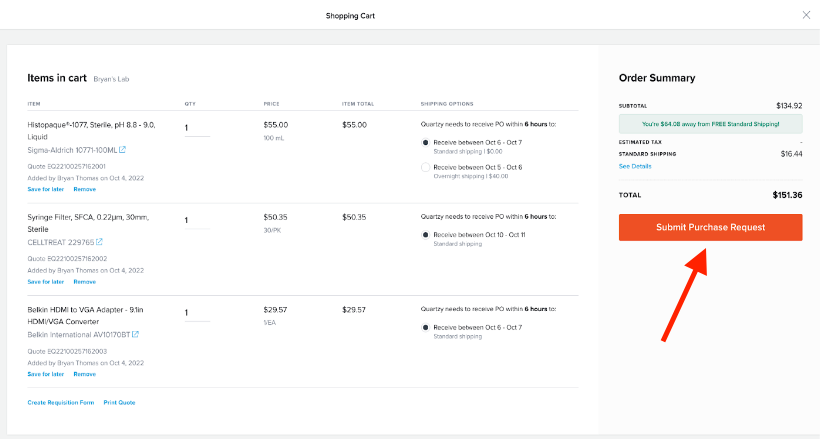Open external link icon for Belkin AV10170BT
Image resolution: width=826 pixels, height=439 pixels.
tap(135, 334)
